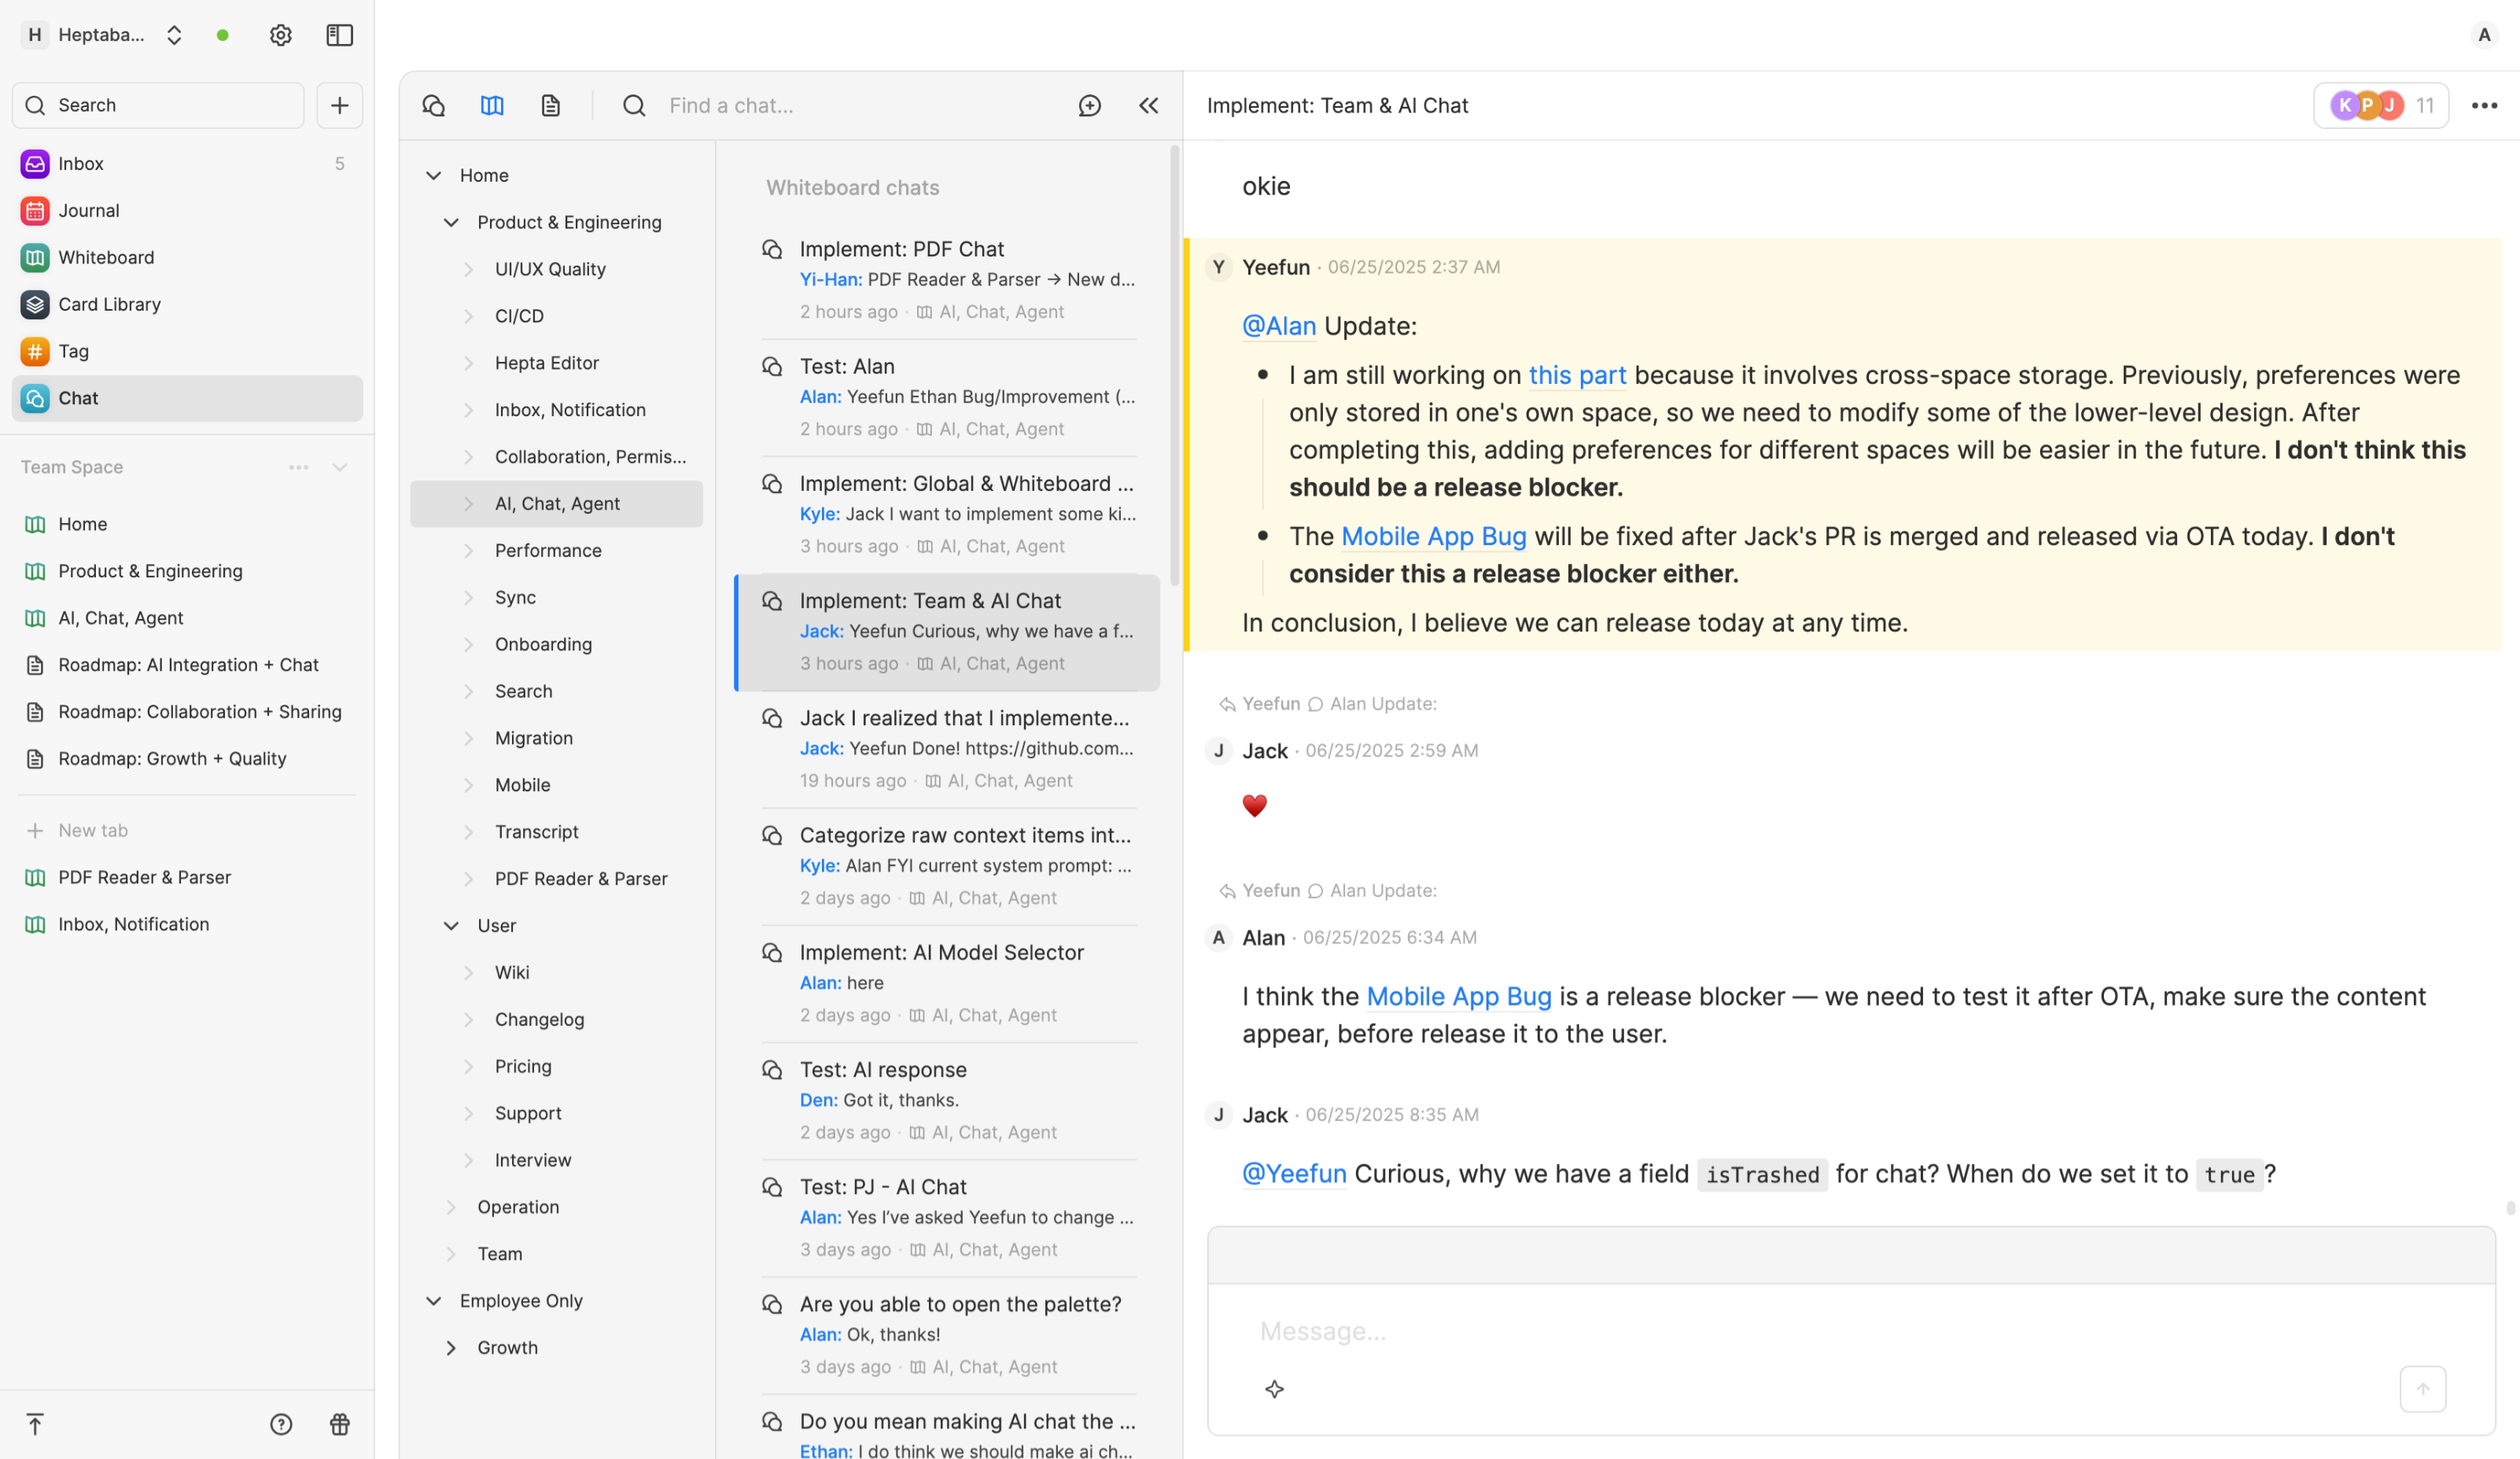Focus the sidebar Search field
2520x1459 pixels.
158,105
